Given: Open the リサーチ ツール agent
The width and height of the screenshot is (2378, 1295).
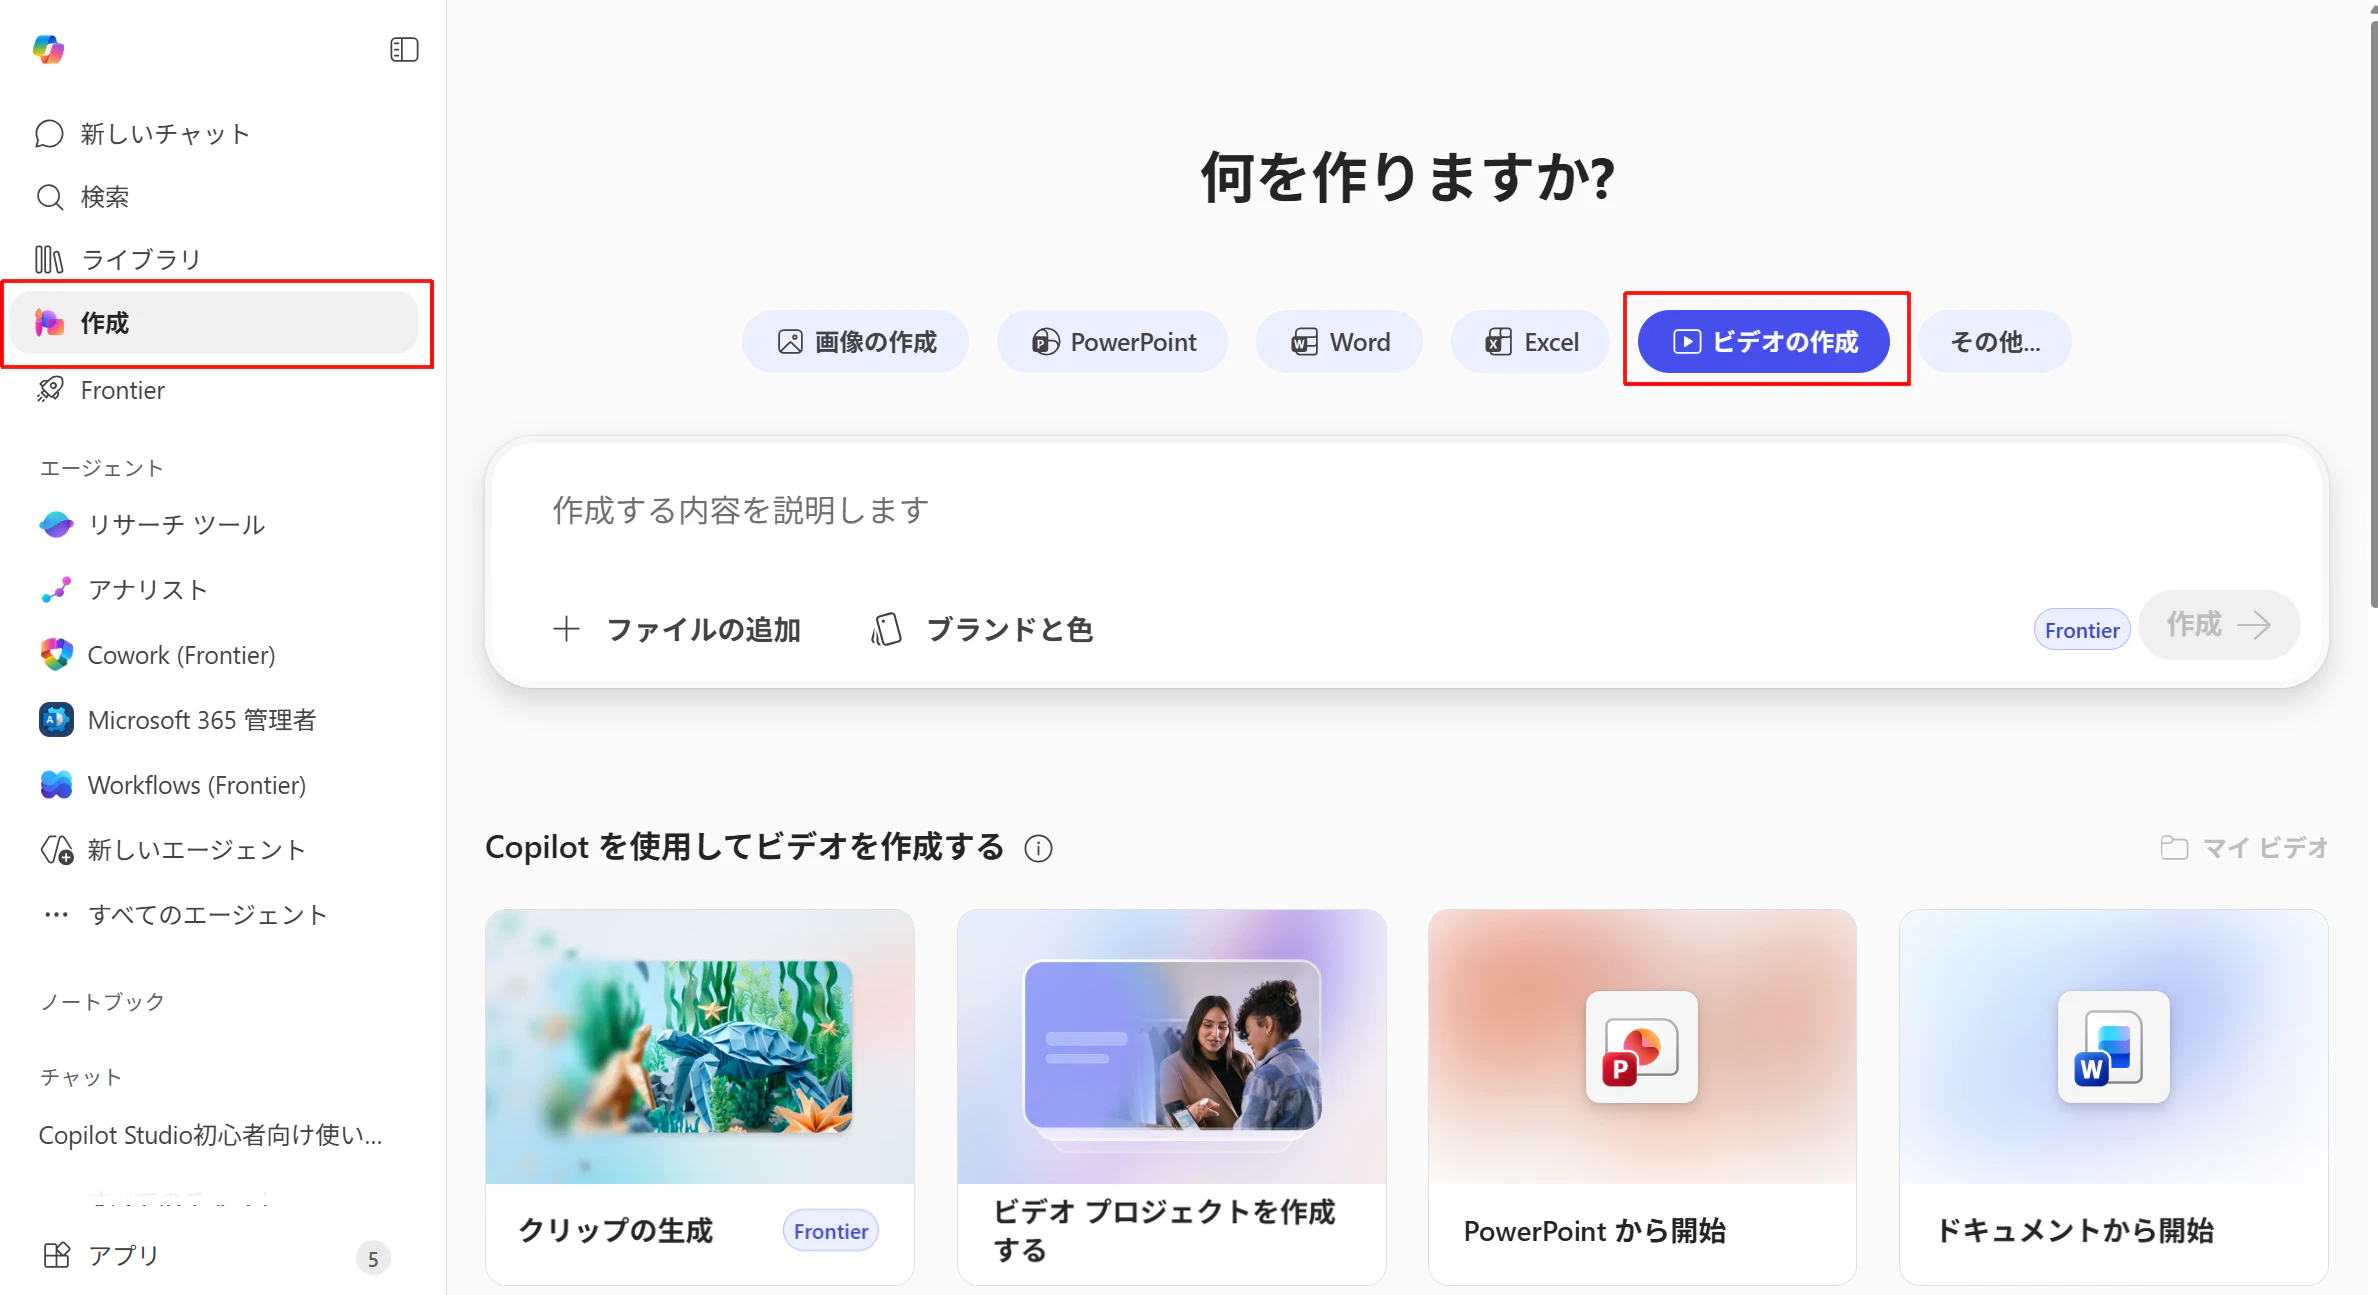Looking at the screenshot, I should (x=215, y=524).
